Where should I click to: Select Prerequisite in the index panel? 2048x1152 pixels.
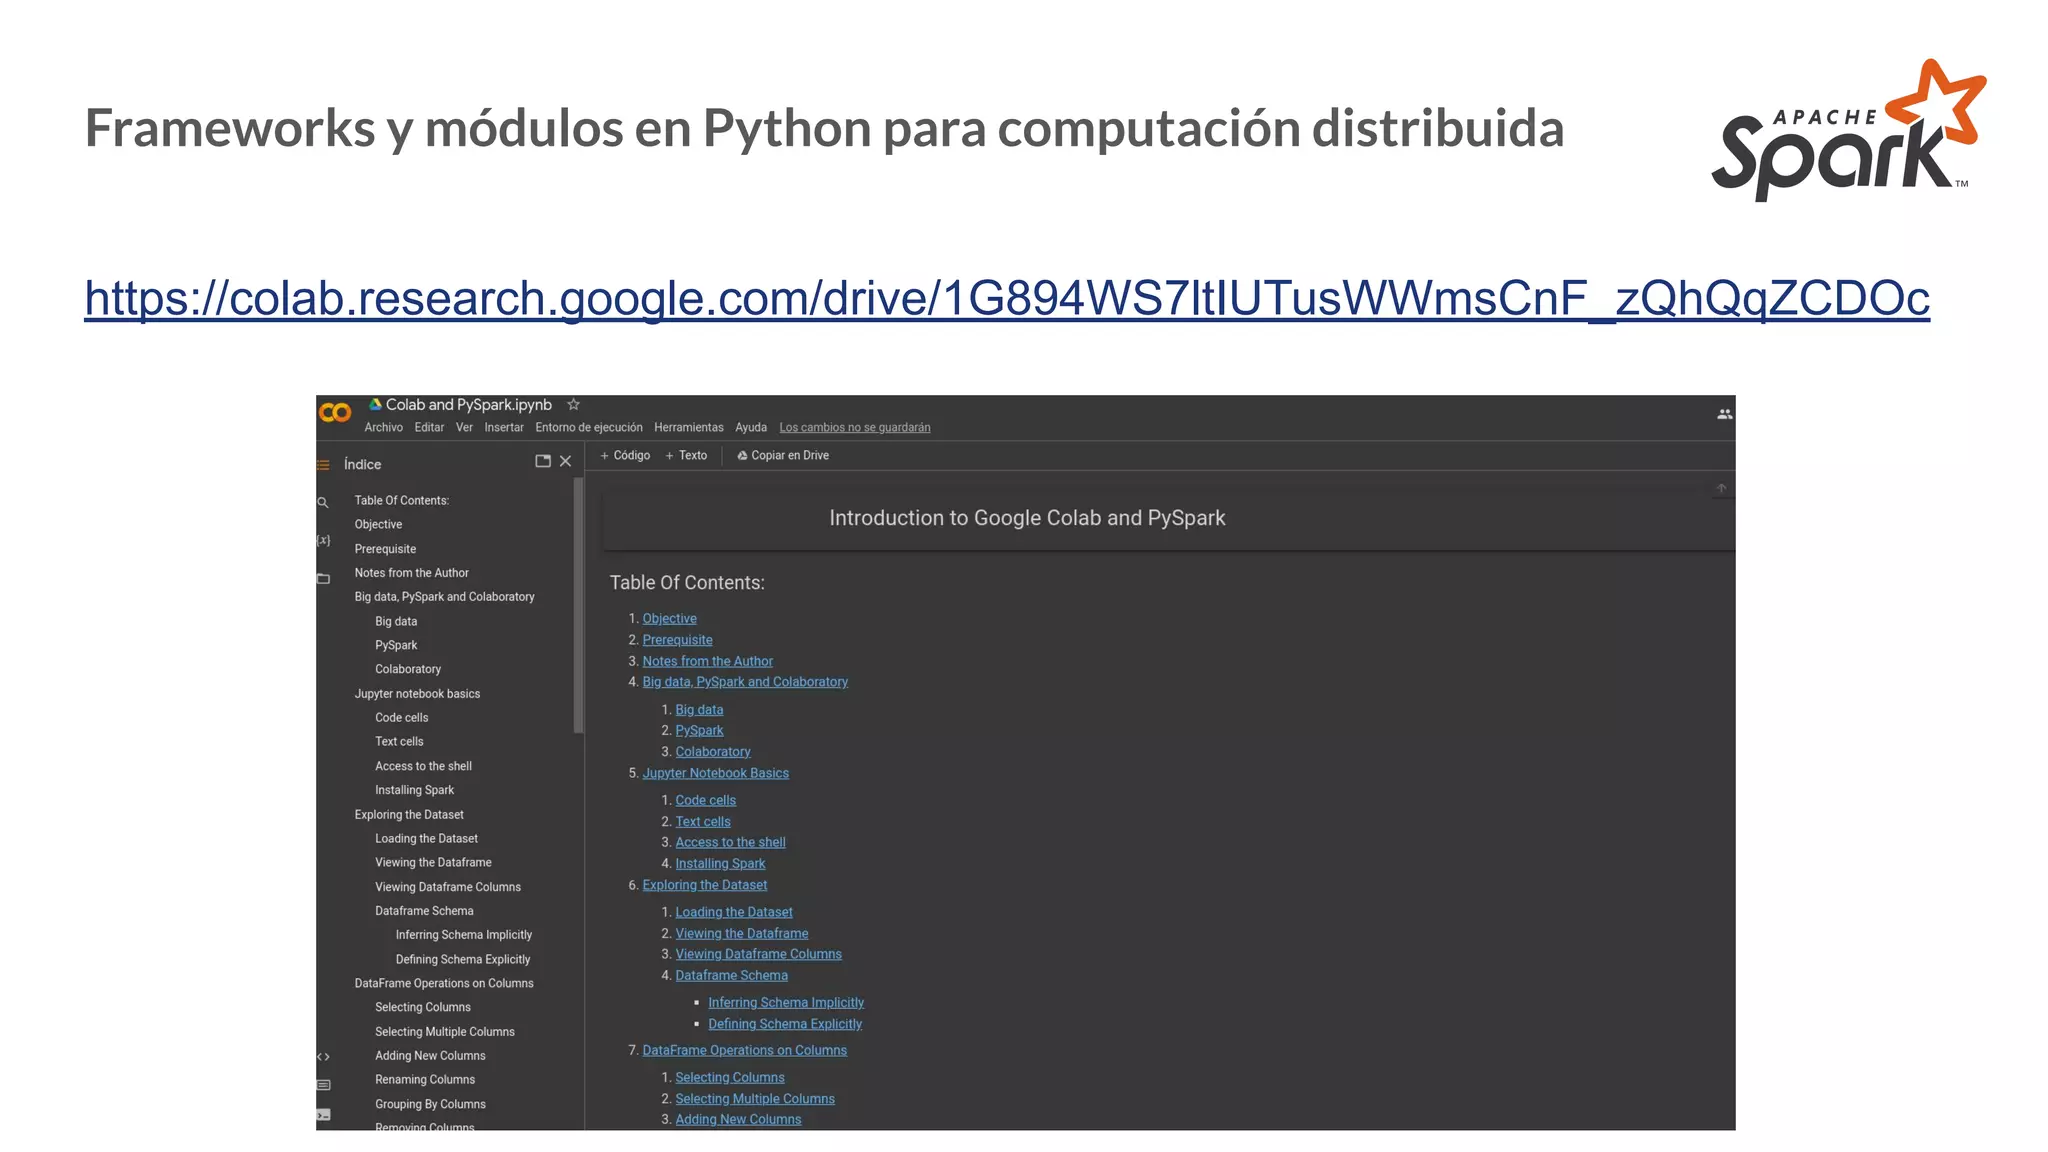pyautogui.click(x=385, y=549)
